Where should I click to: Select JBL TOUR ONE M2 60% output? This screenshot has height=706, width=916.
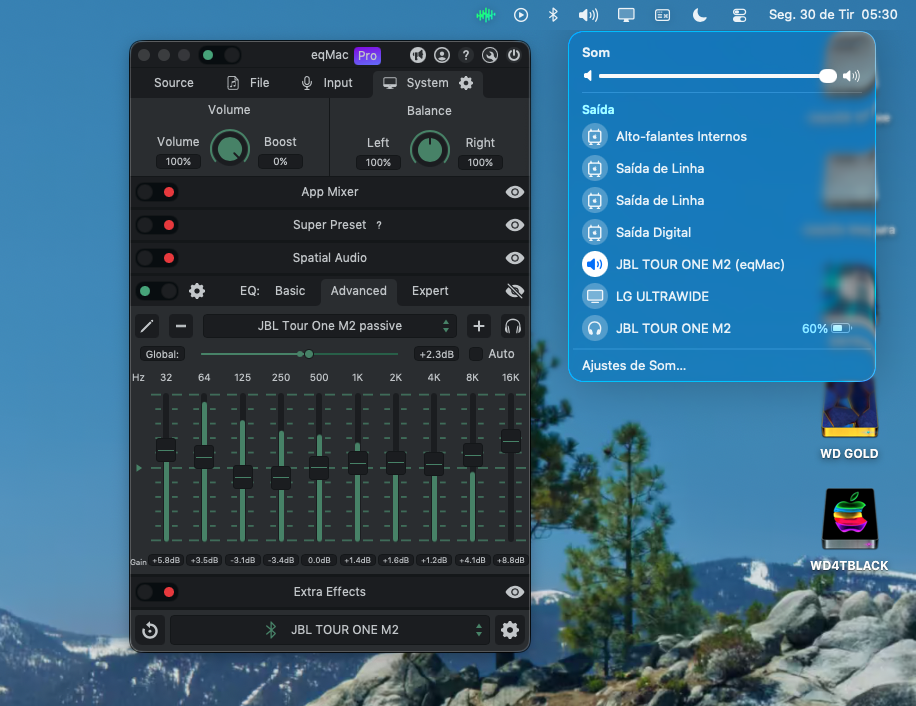pyautogui.click(x=721, y=329)
